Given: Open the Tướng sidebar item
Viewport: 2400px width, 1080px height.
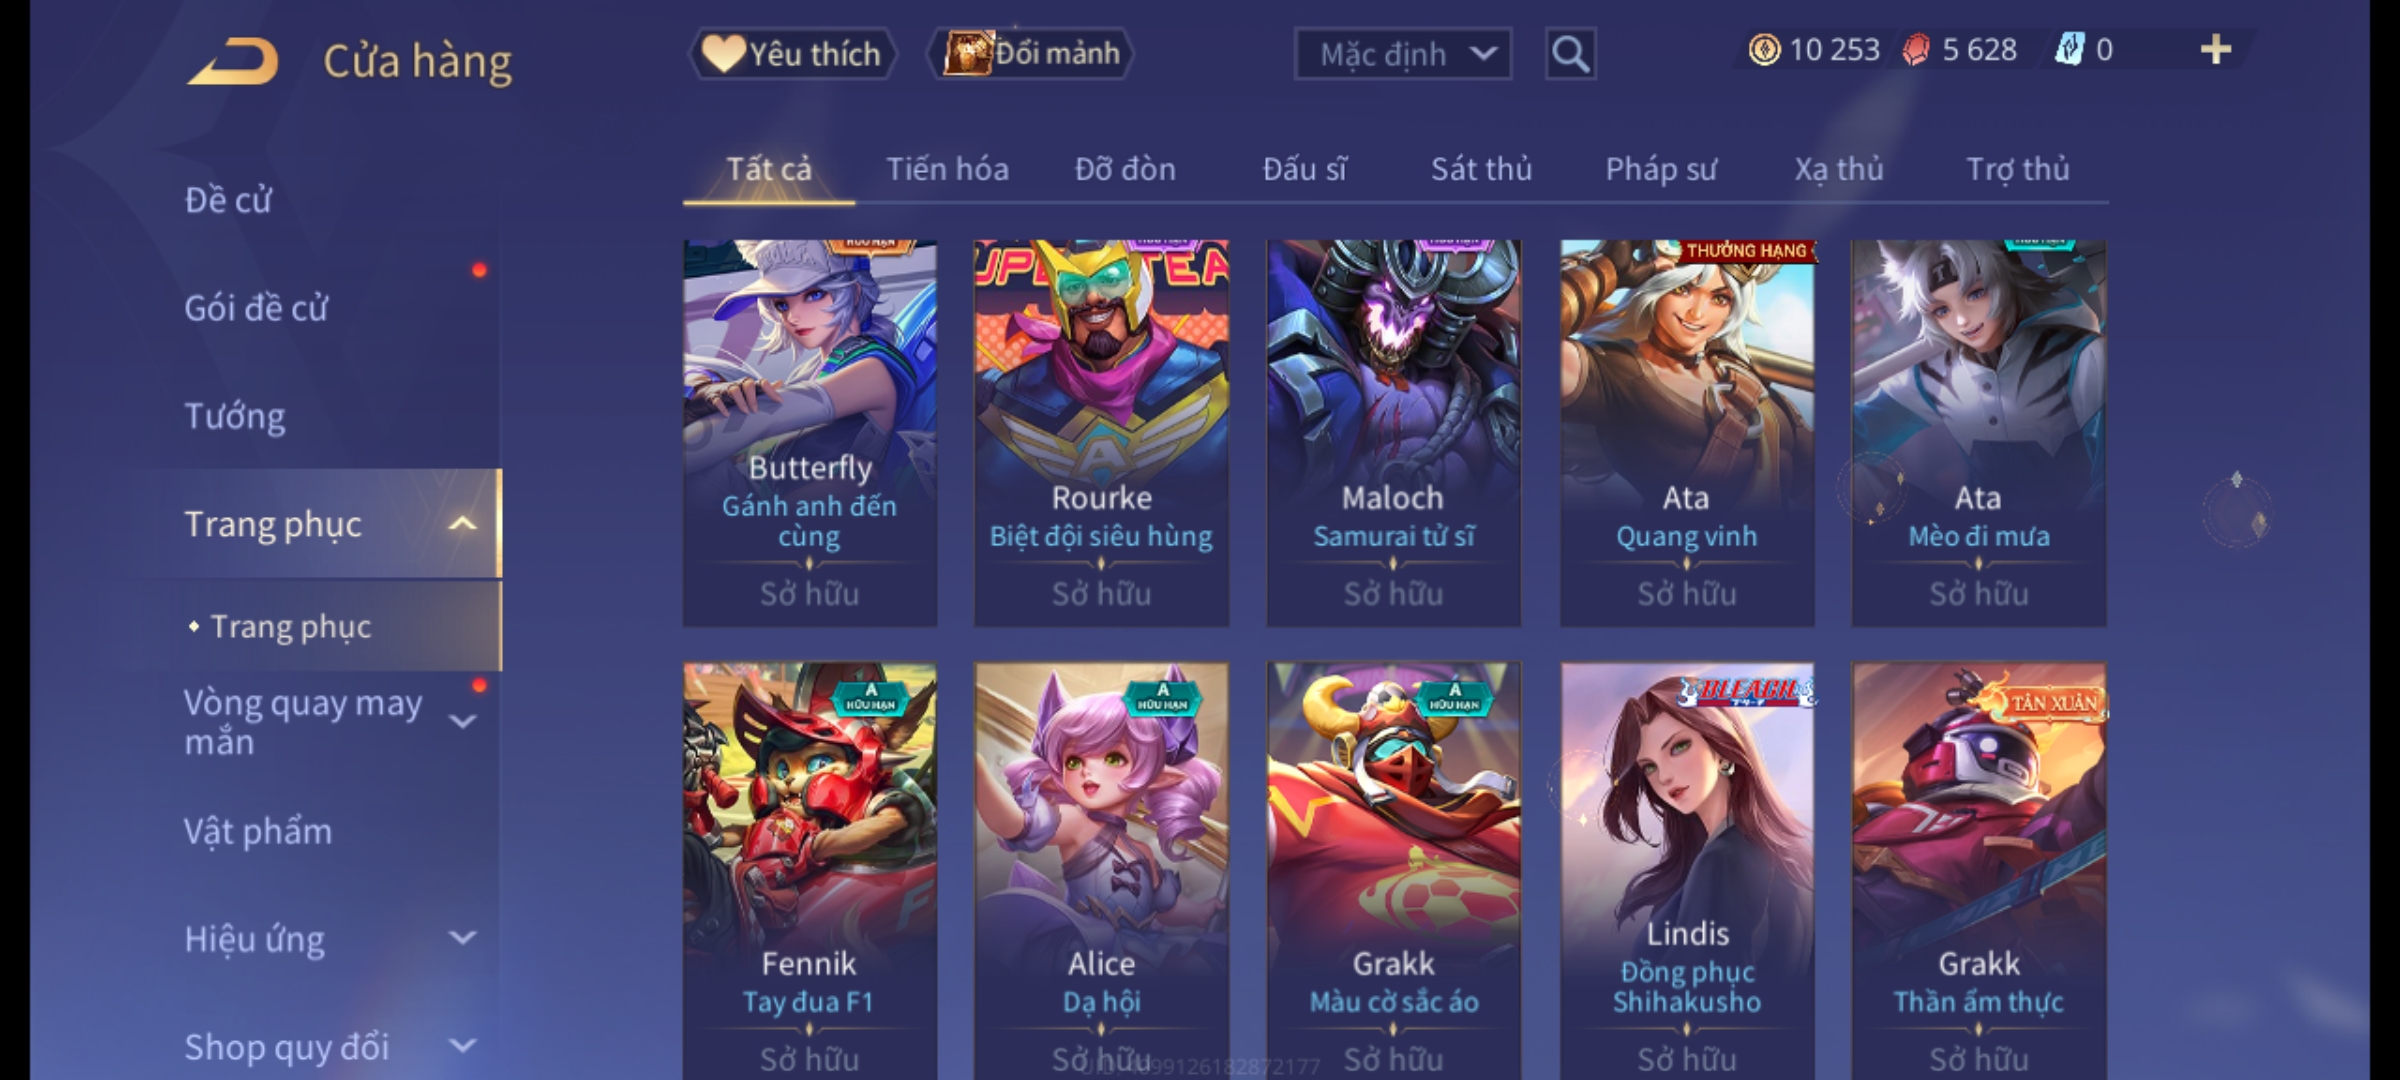Looking at the screenshot, I should [x=235, y=416].
